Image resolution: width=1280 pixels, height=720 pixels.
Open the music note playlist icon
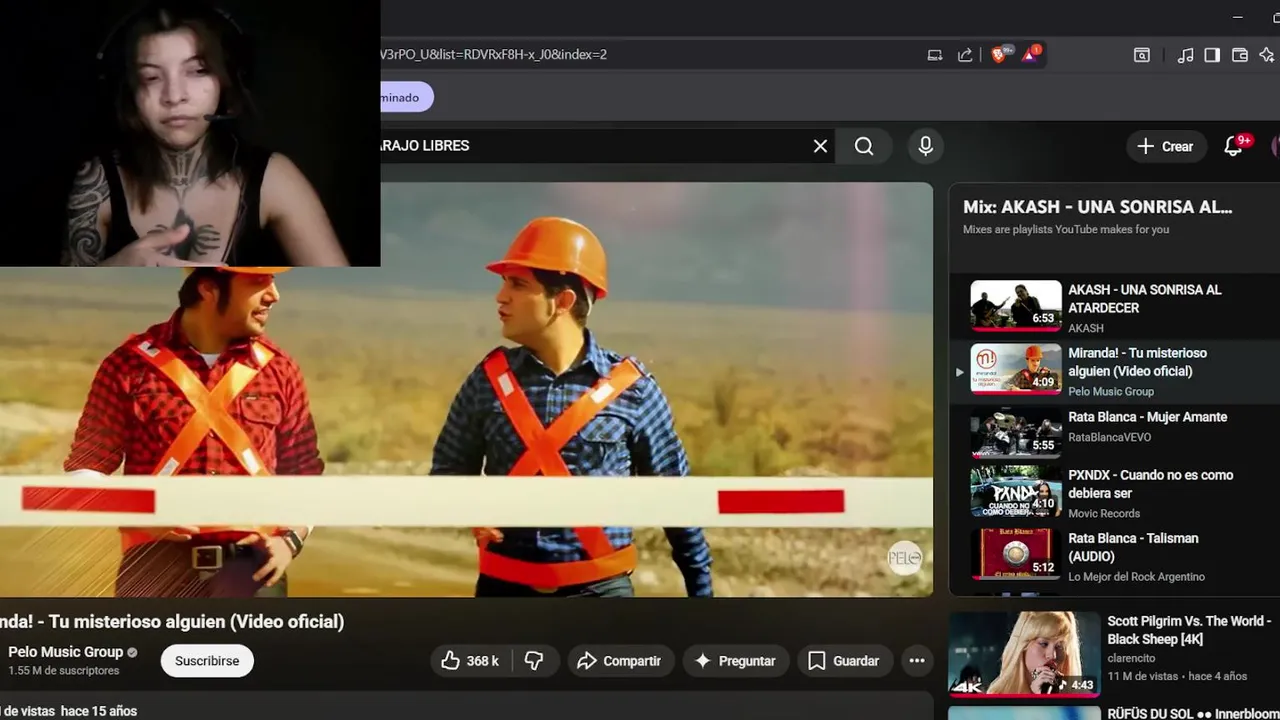1185,55
